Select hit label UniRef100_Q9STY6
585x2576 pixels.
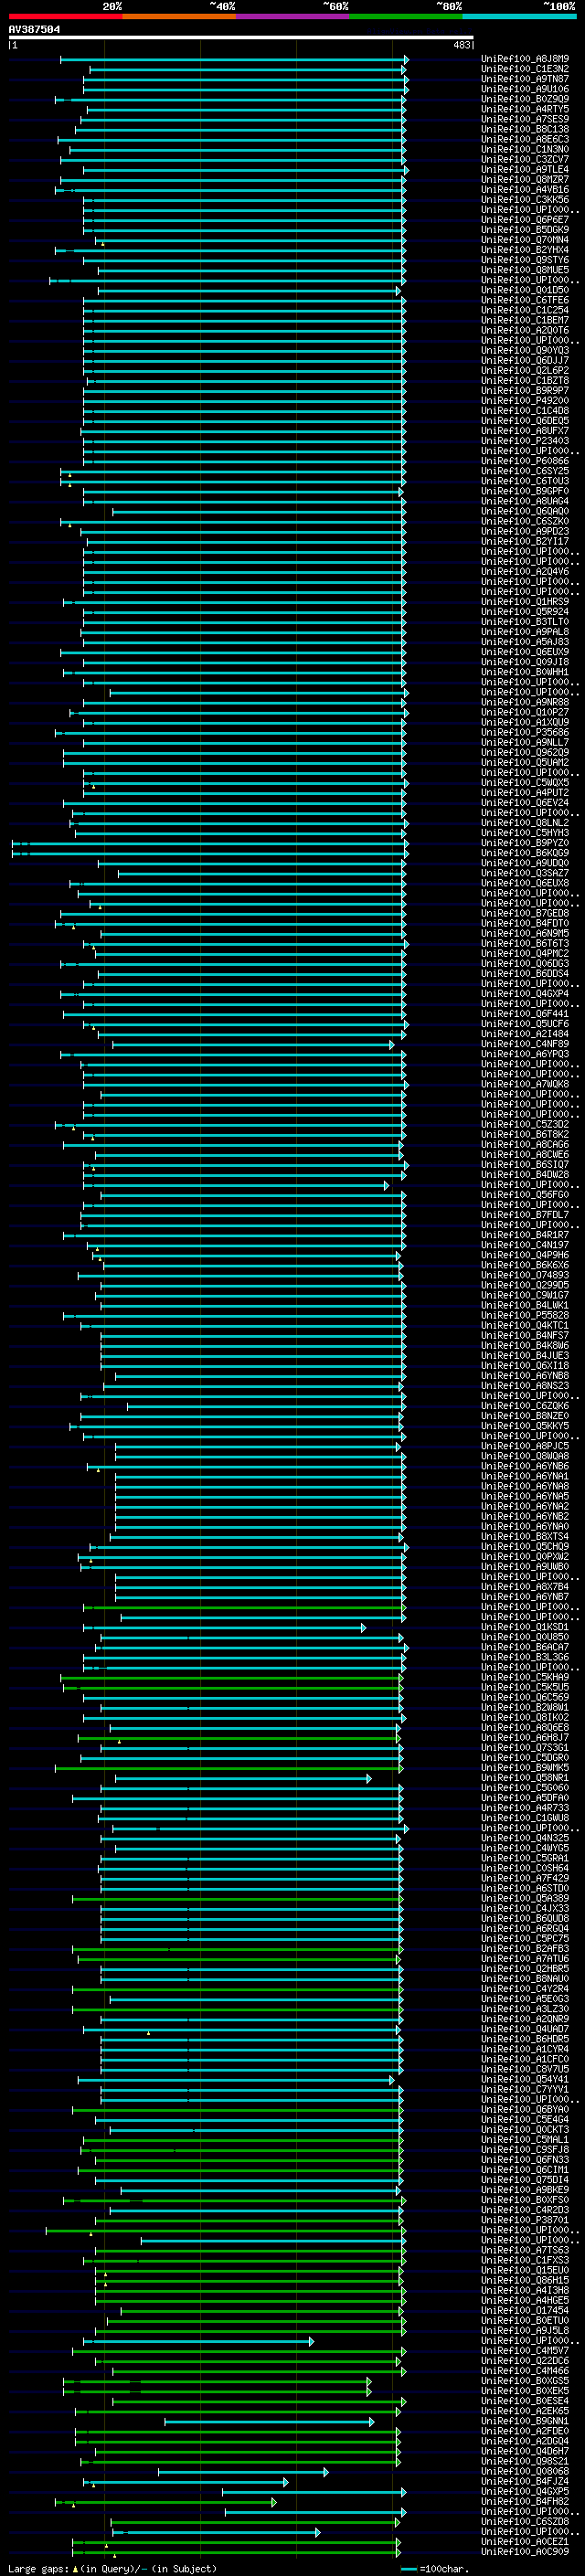[x=525, y=260]
